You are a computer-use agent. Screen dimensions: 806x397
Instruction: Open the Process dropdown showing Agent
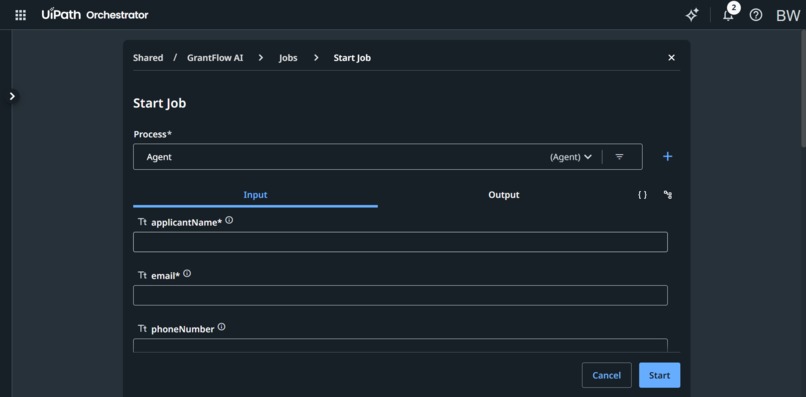388,157
